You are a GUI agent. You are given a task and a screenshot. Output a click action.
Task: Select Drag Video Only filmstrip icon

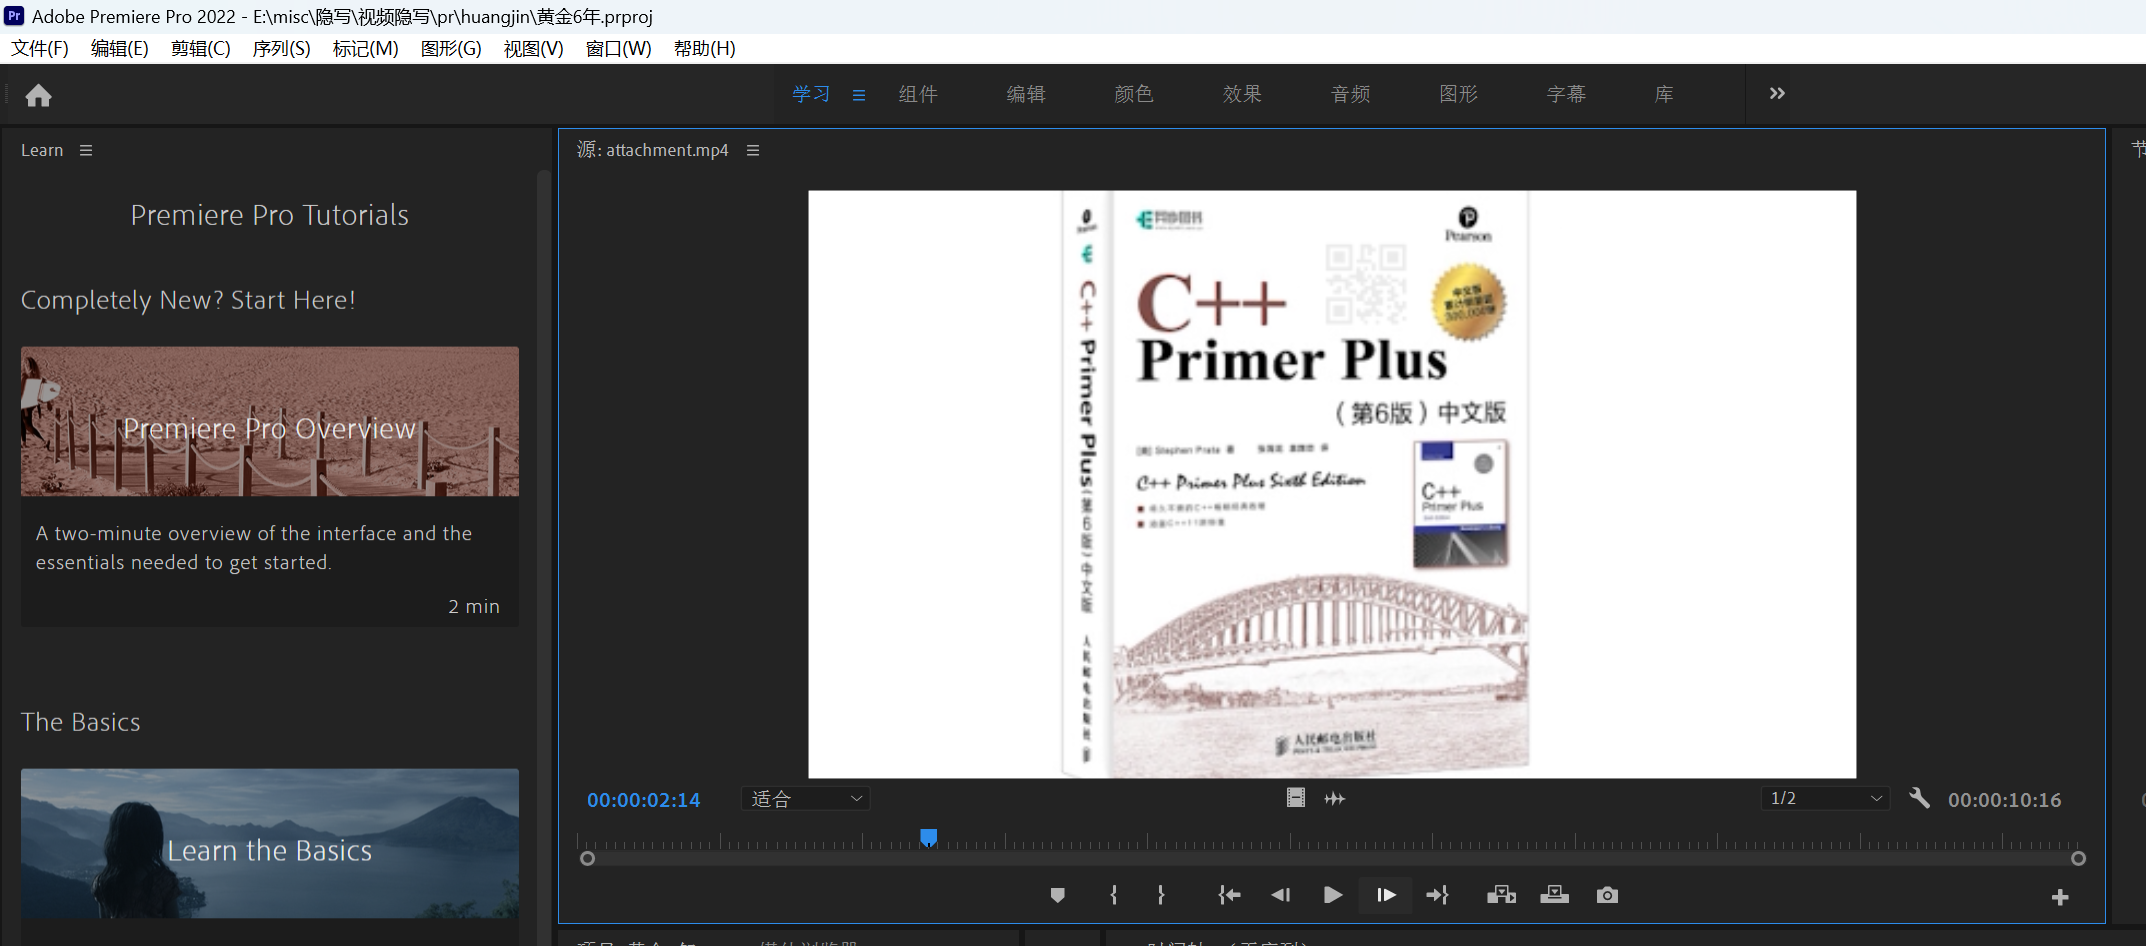pos(1295,798)
